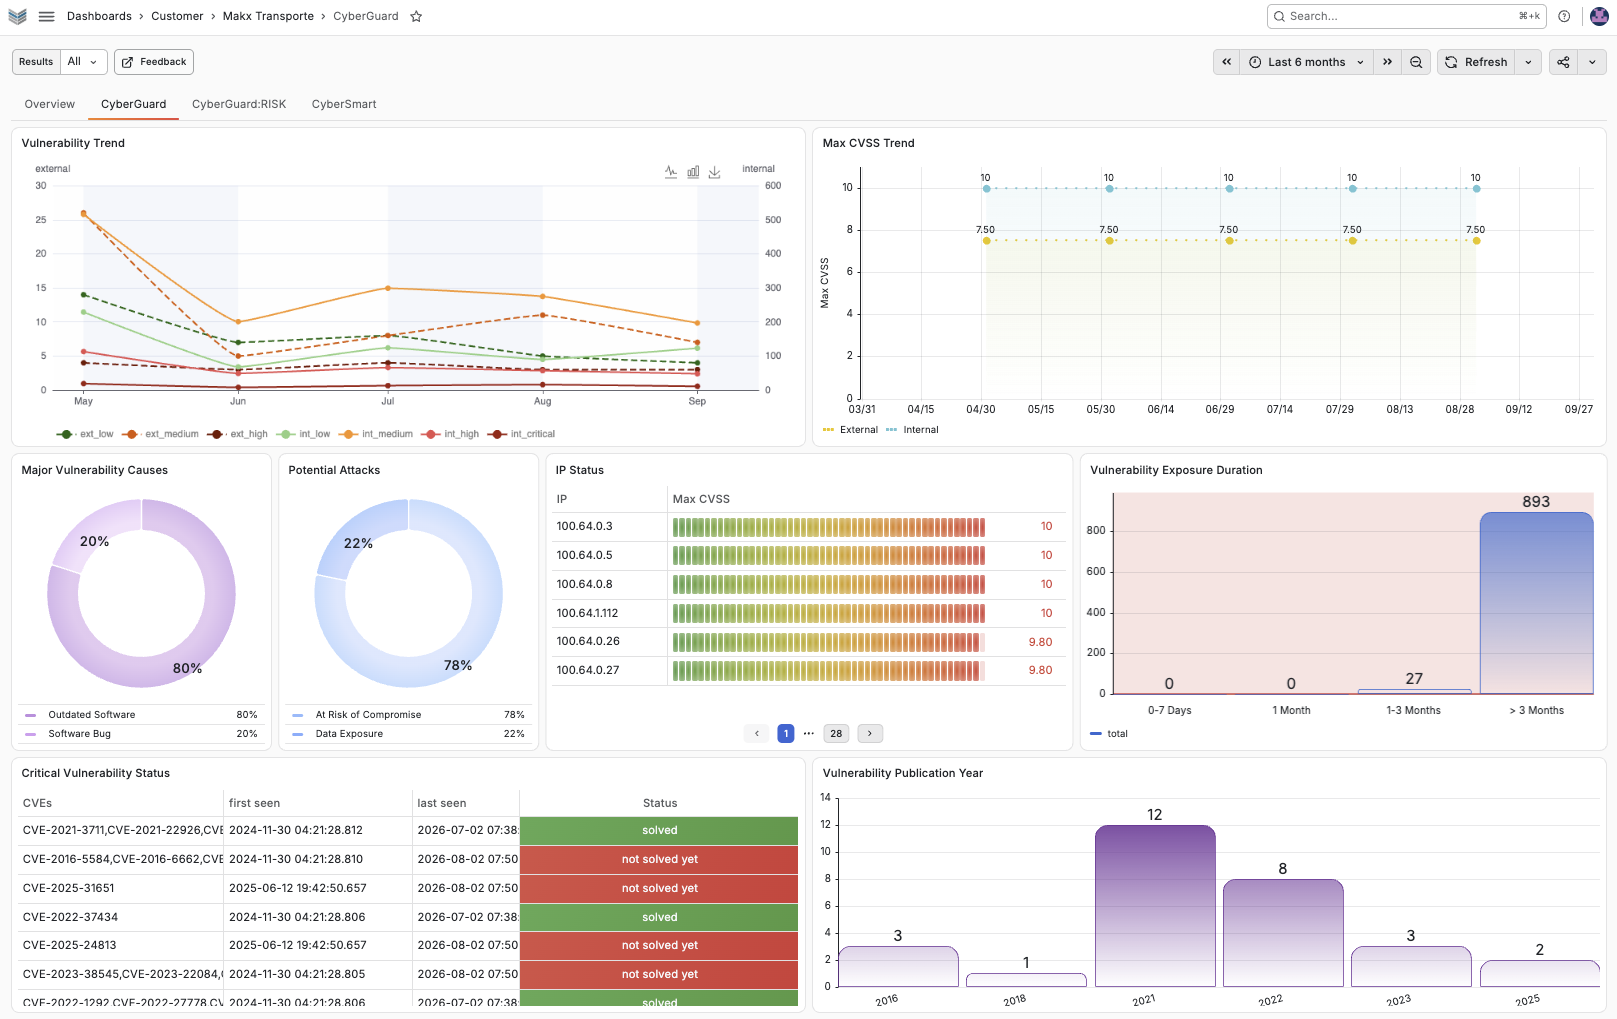Switch Vulnerability Trend to line chart view

[x=671, y=172]
